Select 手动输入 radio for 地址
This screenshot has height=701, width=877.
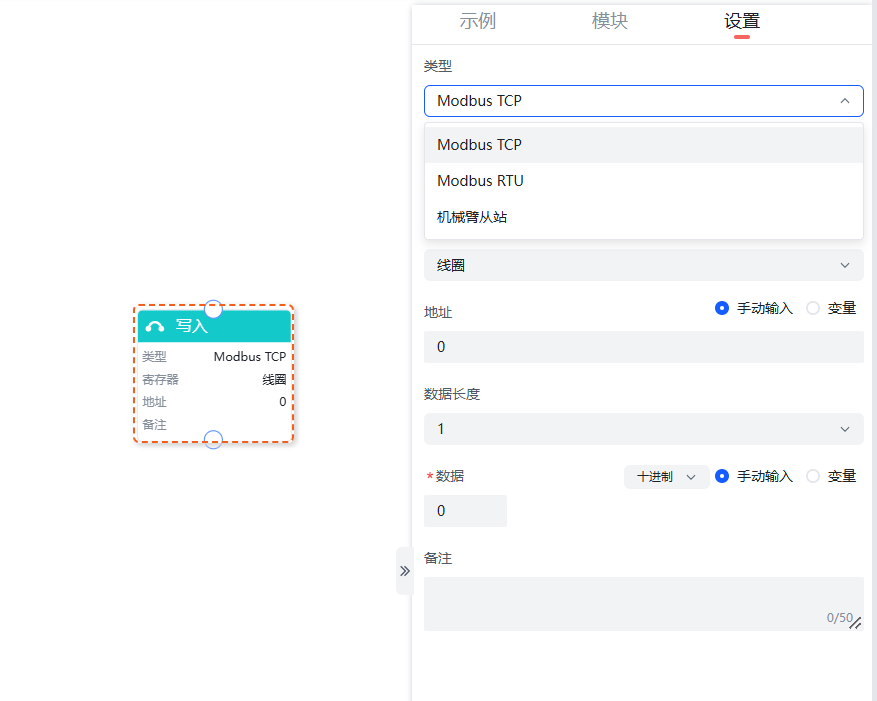722,309
